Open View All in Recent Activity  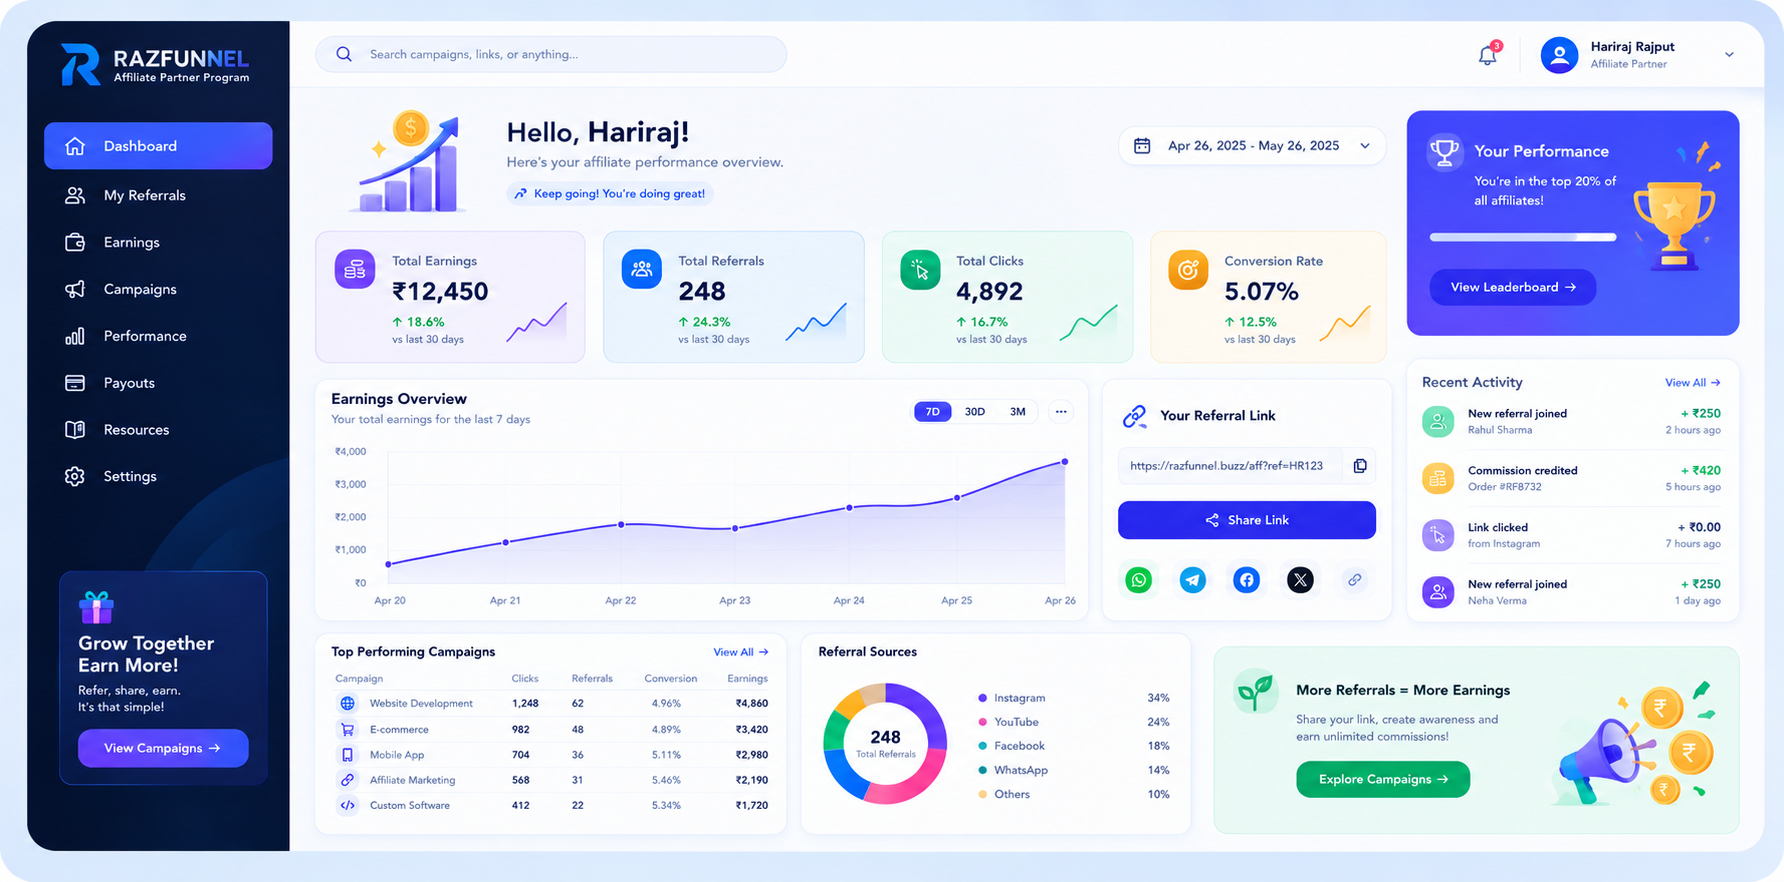(x=1692, y=383)
